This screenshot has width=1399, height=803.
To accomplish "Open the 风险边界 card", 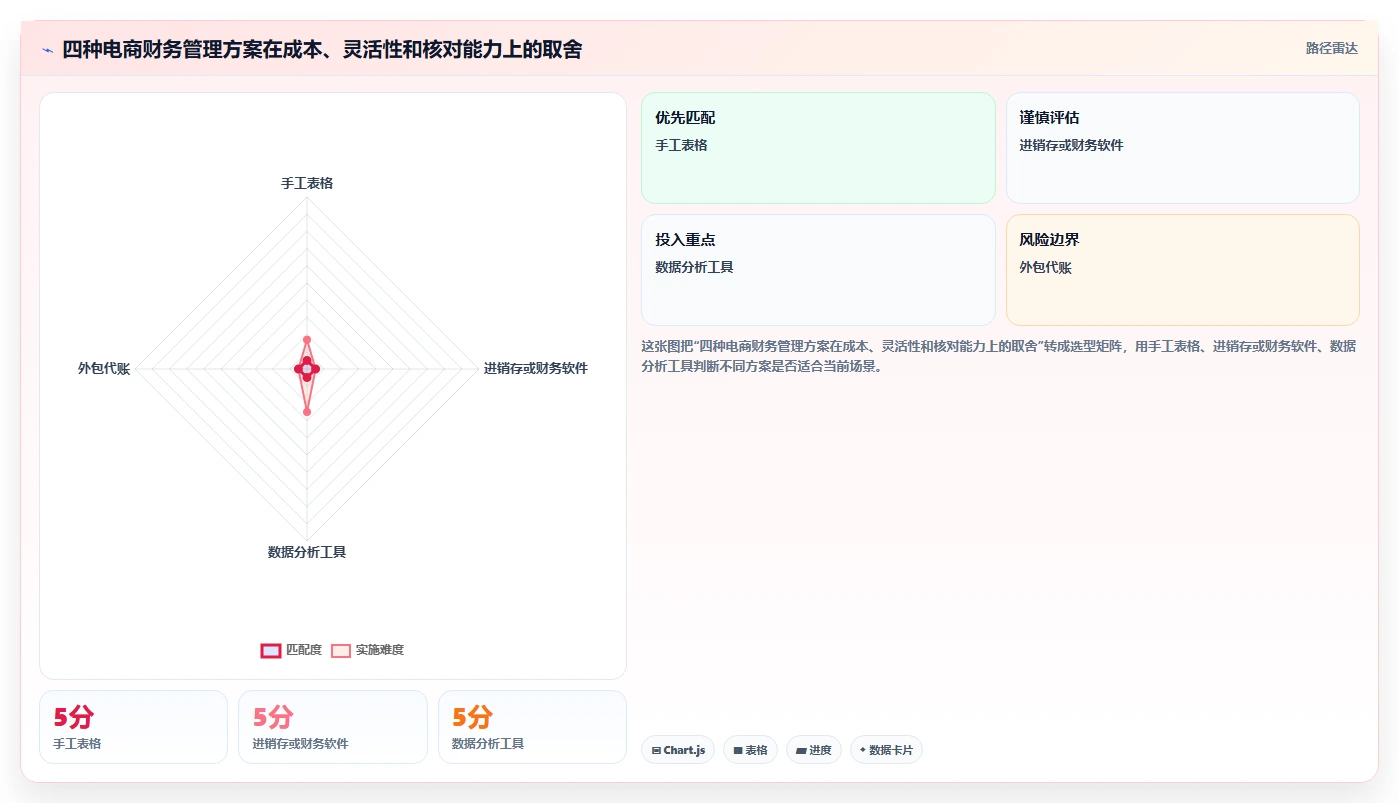I will tap(1182, 270).
